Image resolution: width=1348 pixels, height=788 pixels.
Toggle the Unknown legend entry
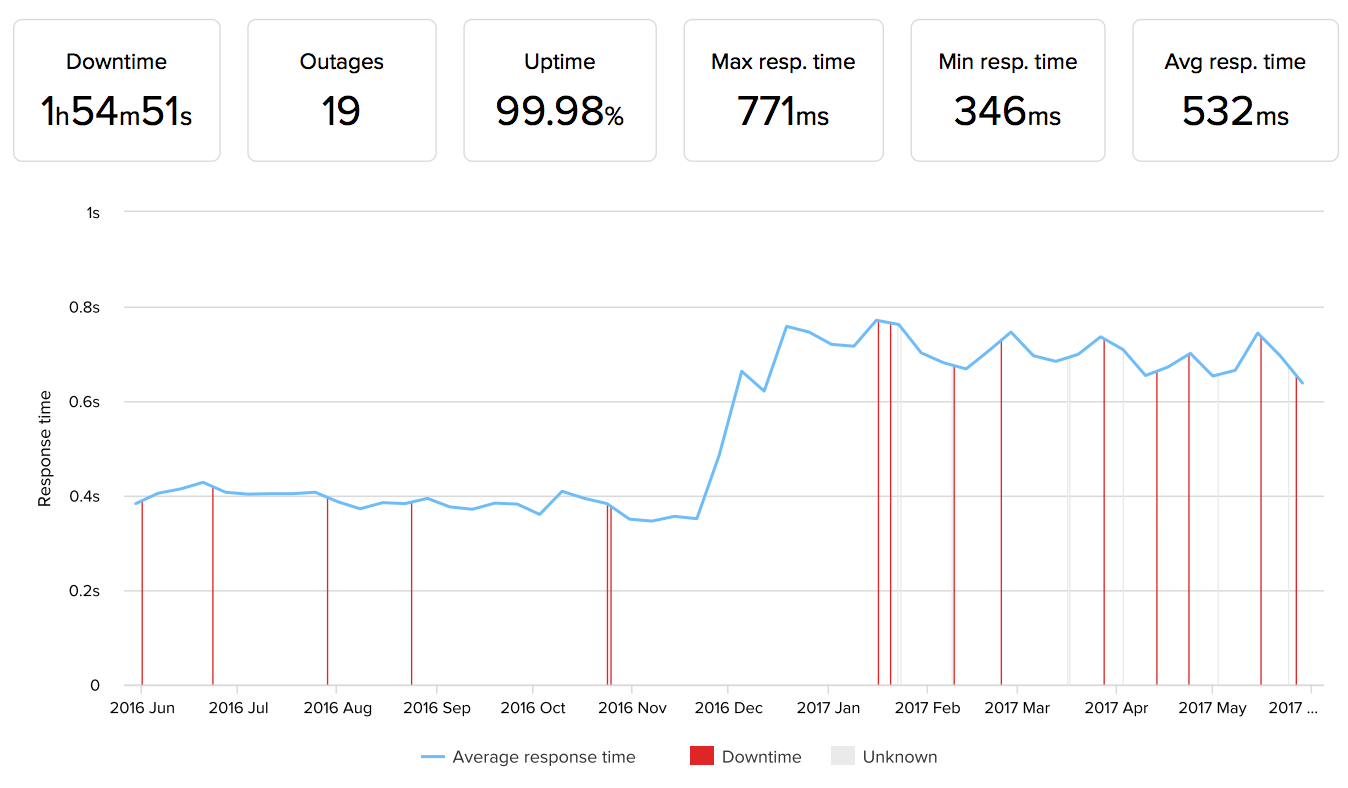[884, 757]
